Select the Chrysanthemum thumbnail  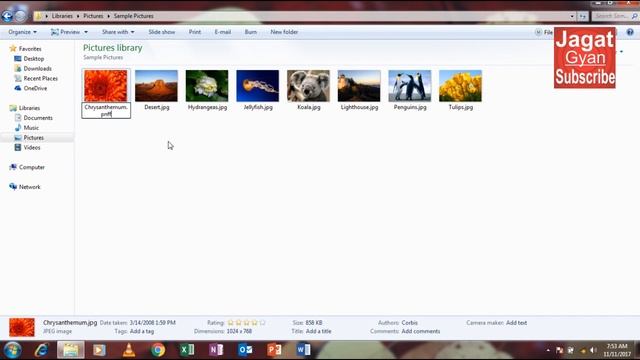pos(106,86)
